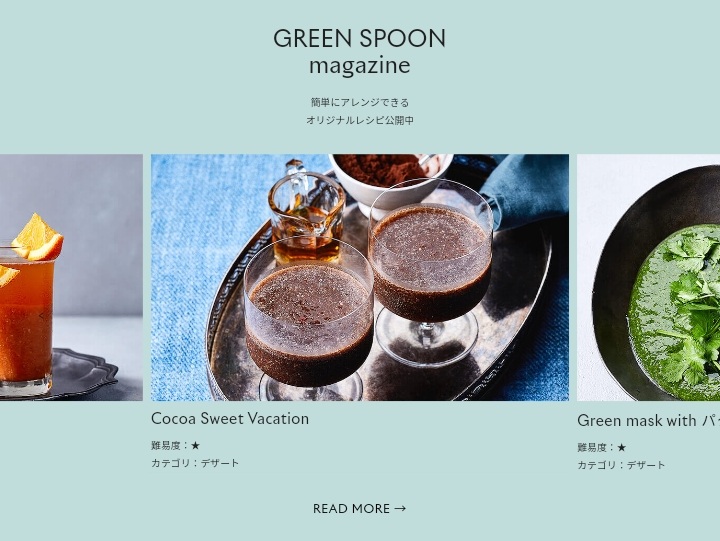Screen dimensions: 720x541
Task: Open the green soup recipe image
Action: pyautogui.click(x=648, y=277)
